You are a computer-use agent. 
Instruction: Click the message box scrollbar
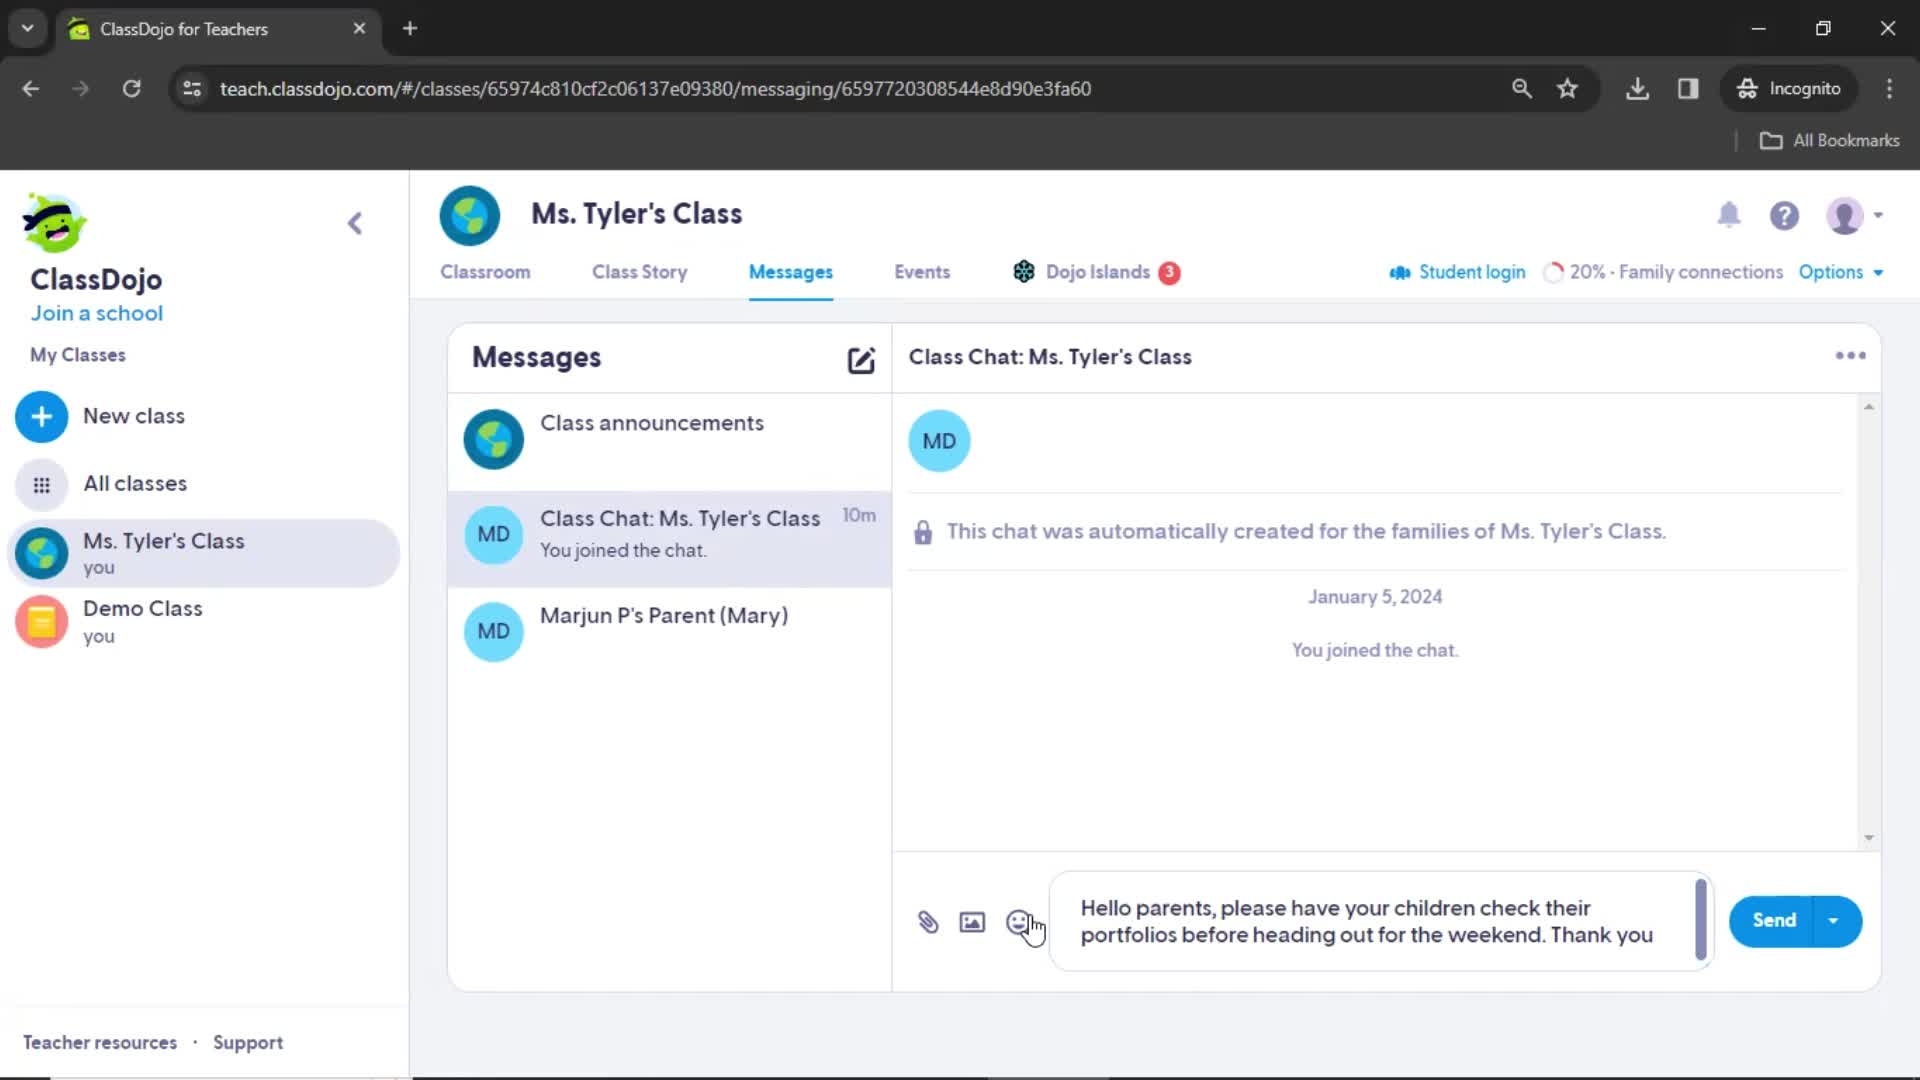click(x=1701, y=920)
